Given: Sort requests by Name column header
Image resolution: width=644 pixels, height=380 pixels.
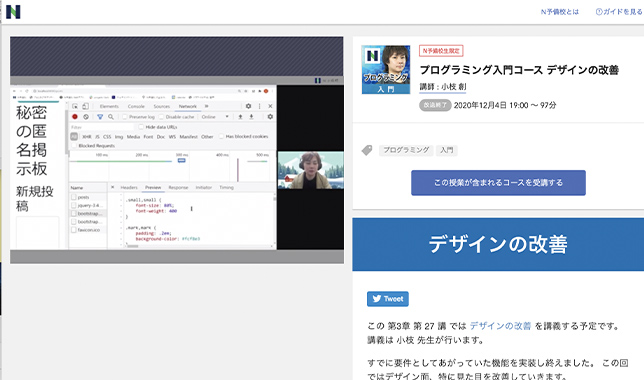Looking at the screenshot, I should coord(88,188).
